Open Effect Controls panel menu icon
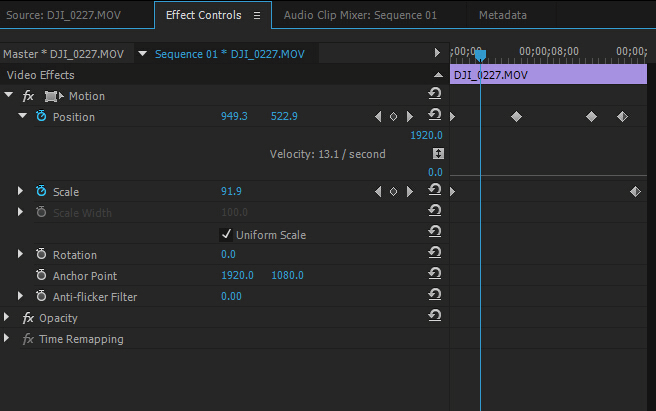The width and height of the screenshot is (656, 411). [x=257, y=15]
